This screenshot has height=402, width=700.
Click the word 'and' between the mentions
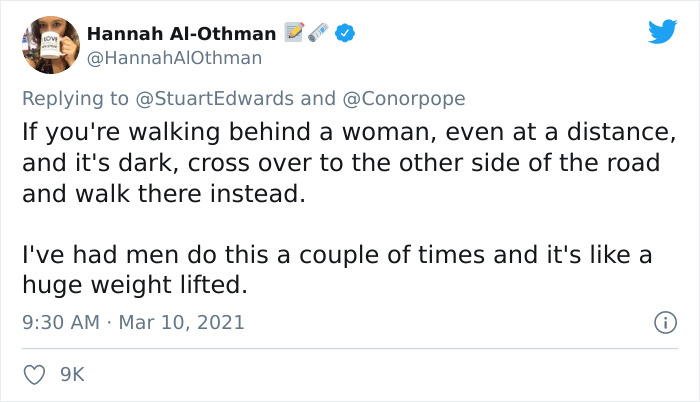pyautogui.click(x=317, y=99)
